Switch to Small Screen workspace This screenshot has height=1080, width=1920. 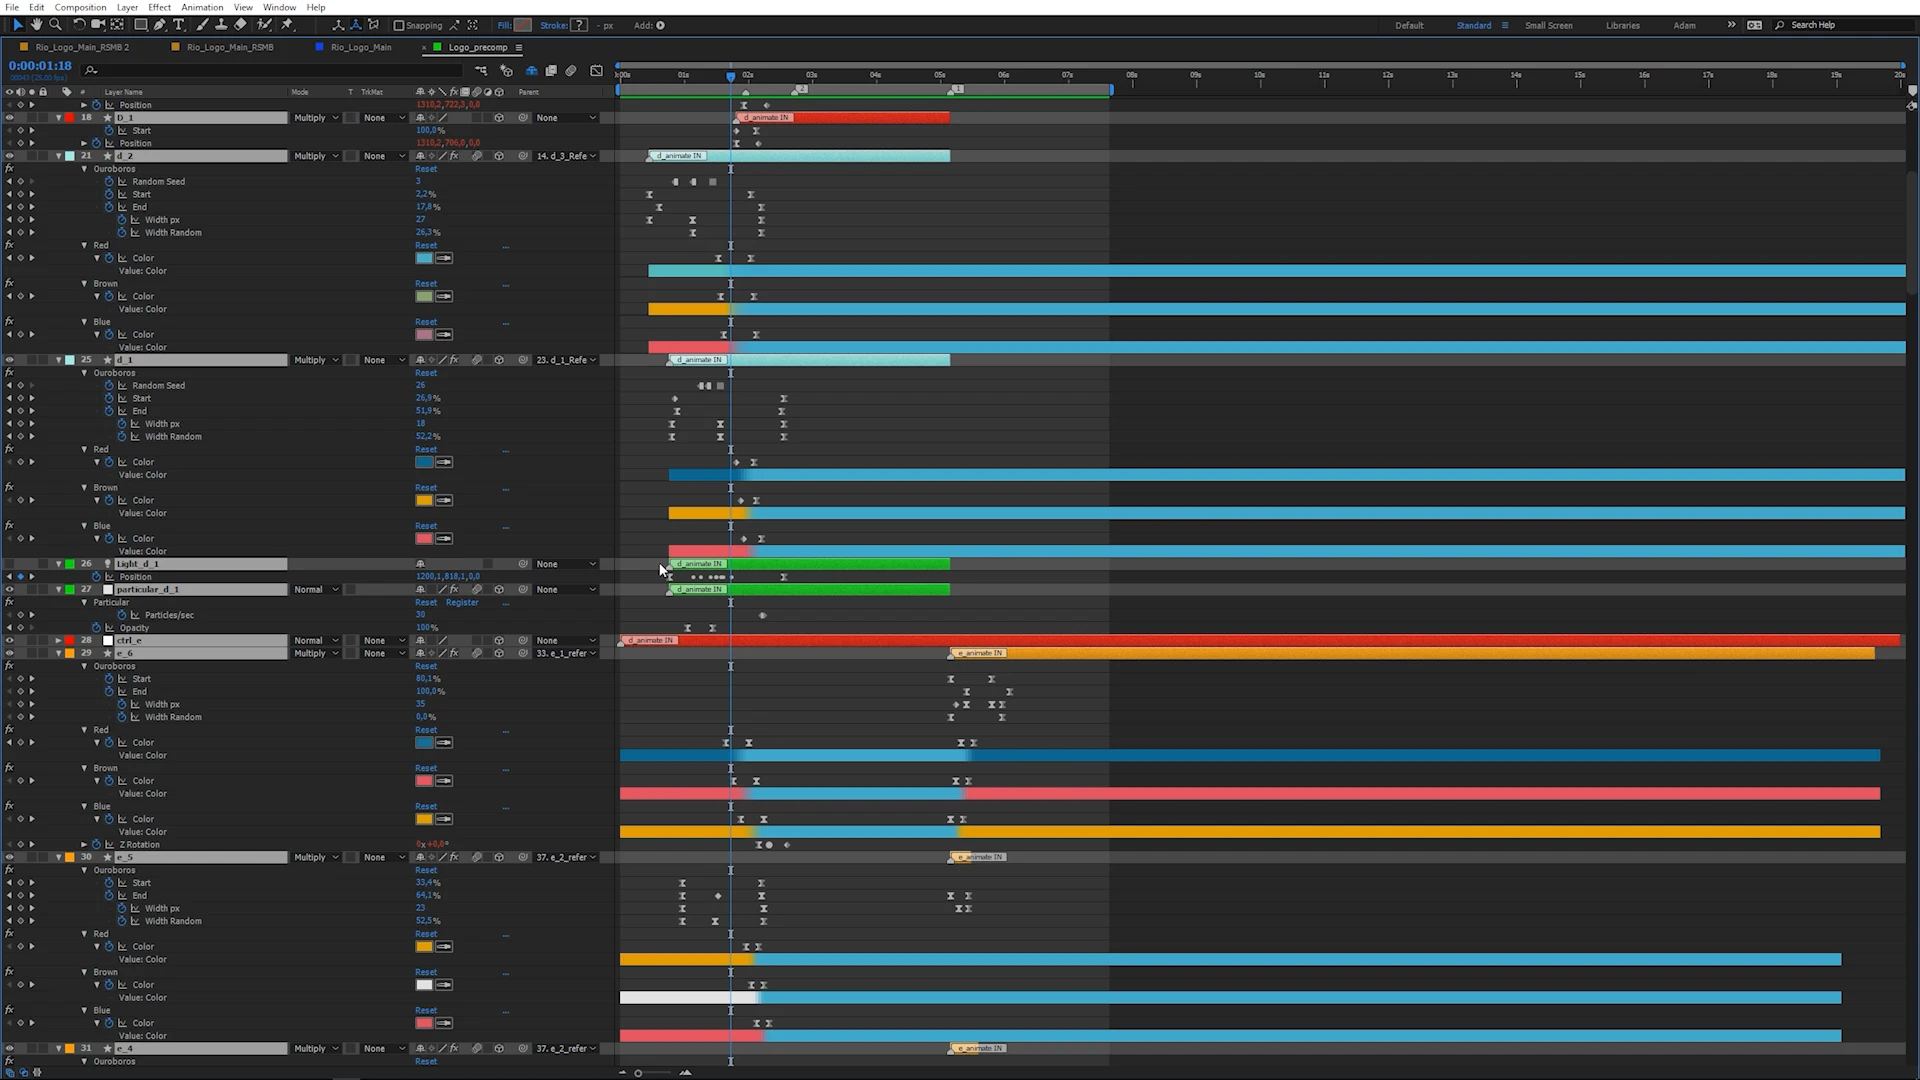(x=1548, y=25)
